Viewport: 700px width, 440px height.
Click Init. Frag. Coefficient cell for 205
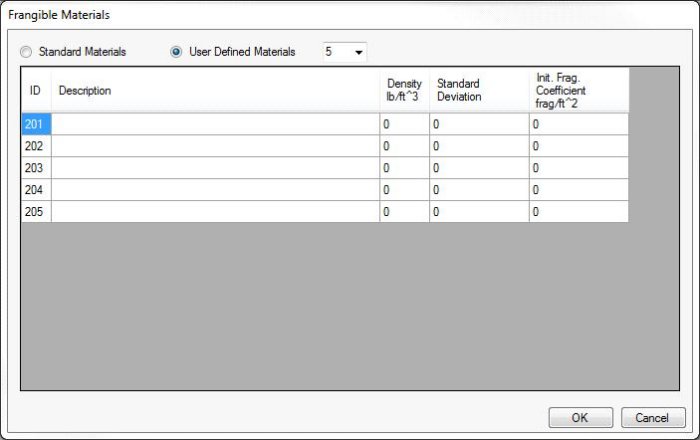[578, 212]
